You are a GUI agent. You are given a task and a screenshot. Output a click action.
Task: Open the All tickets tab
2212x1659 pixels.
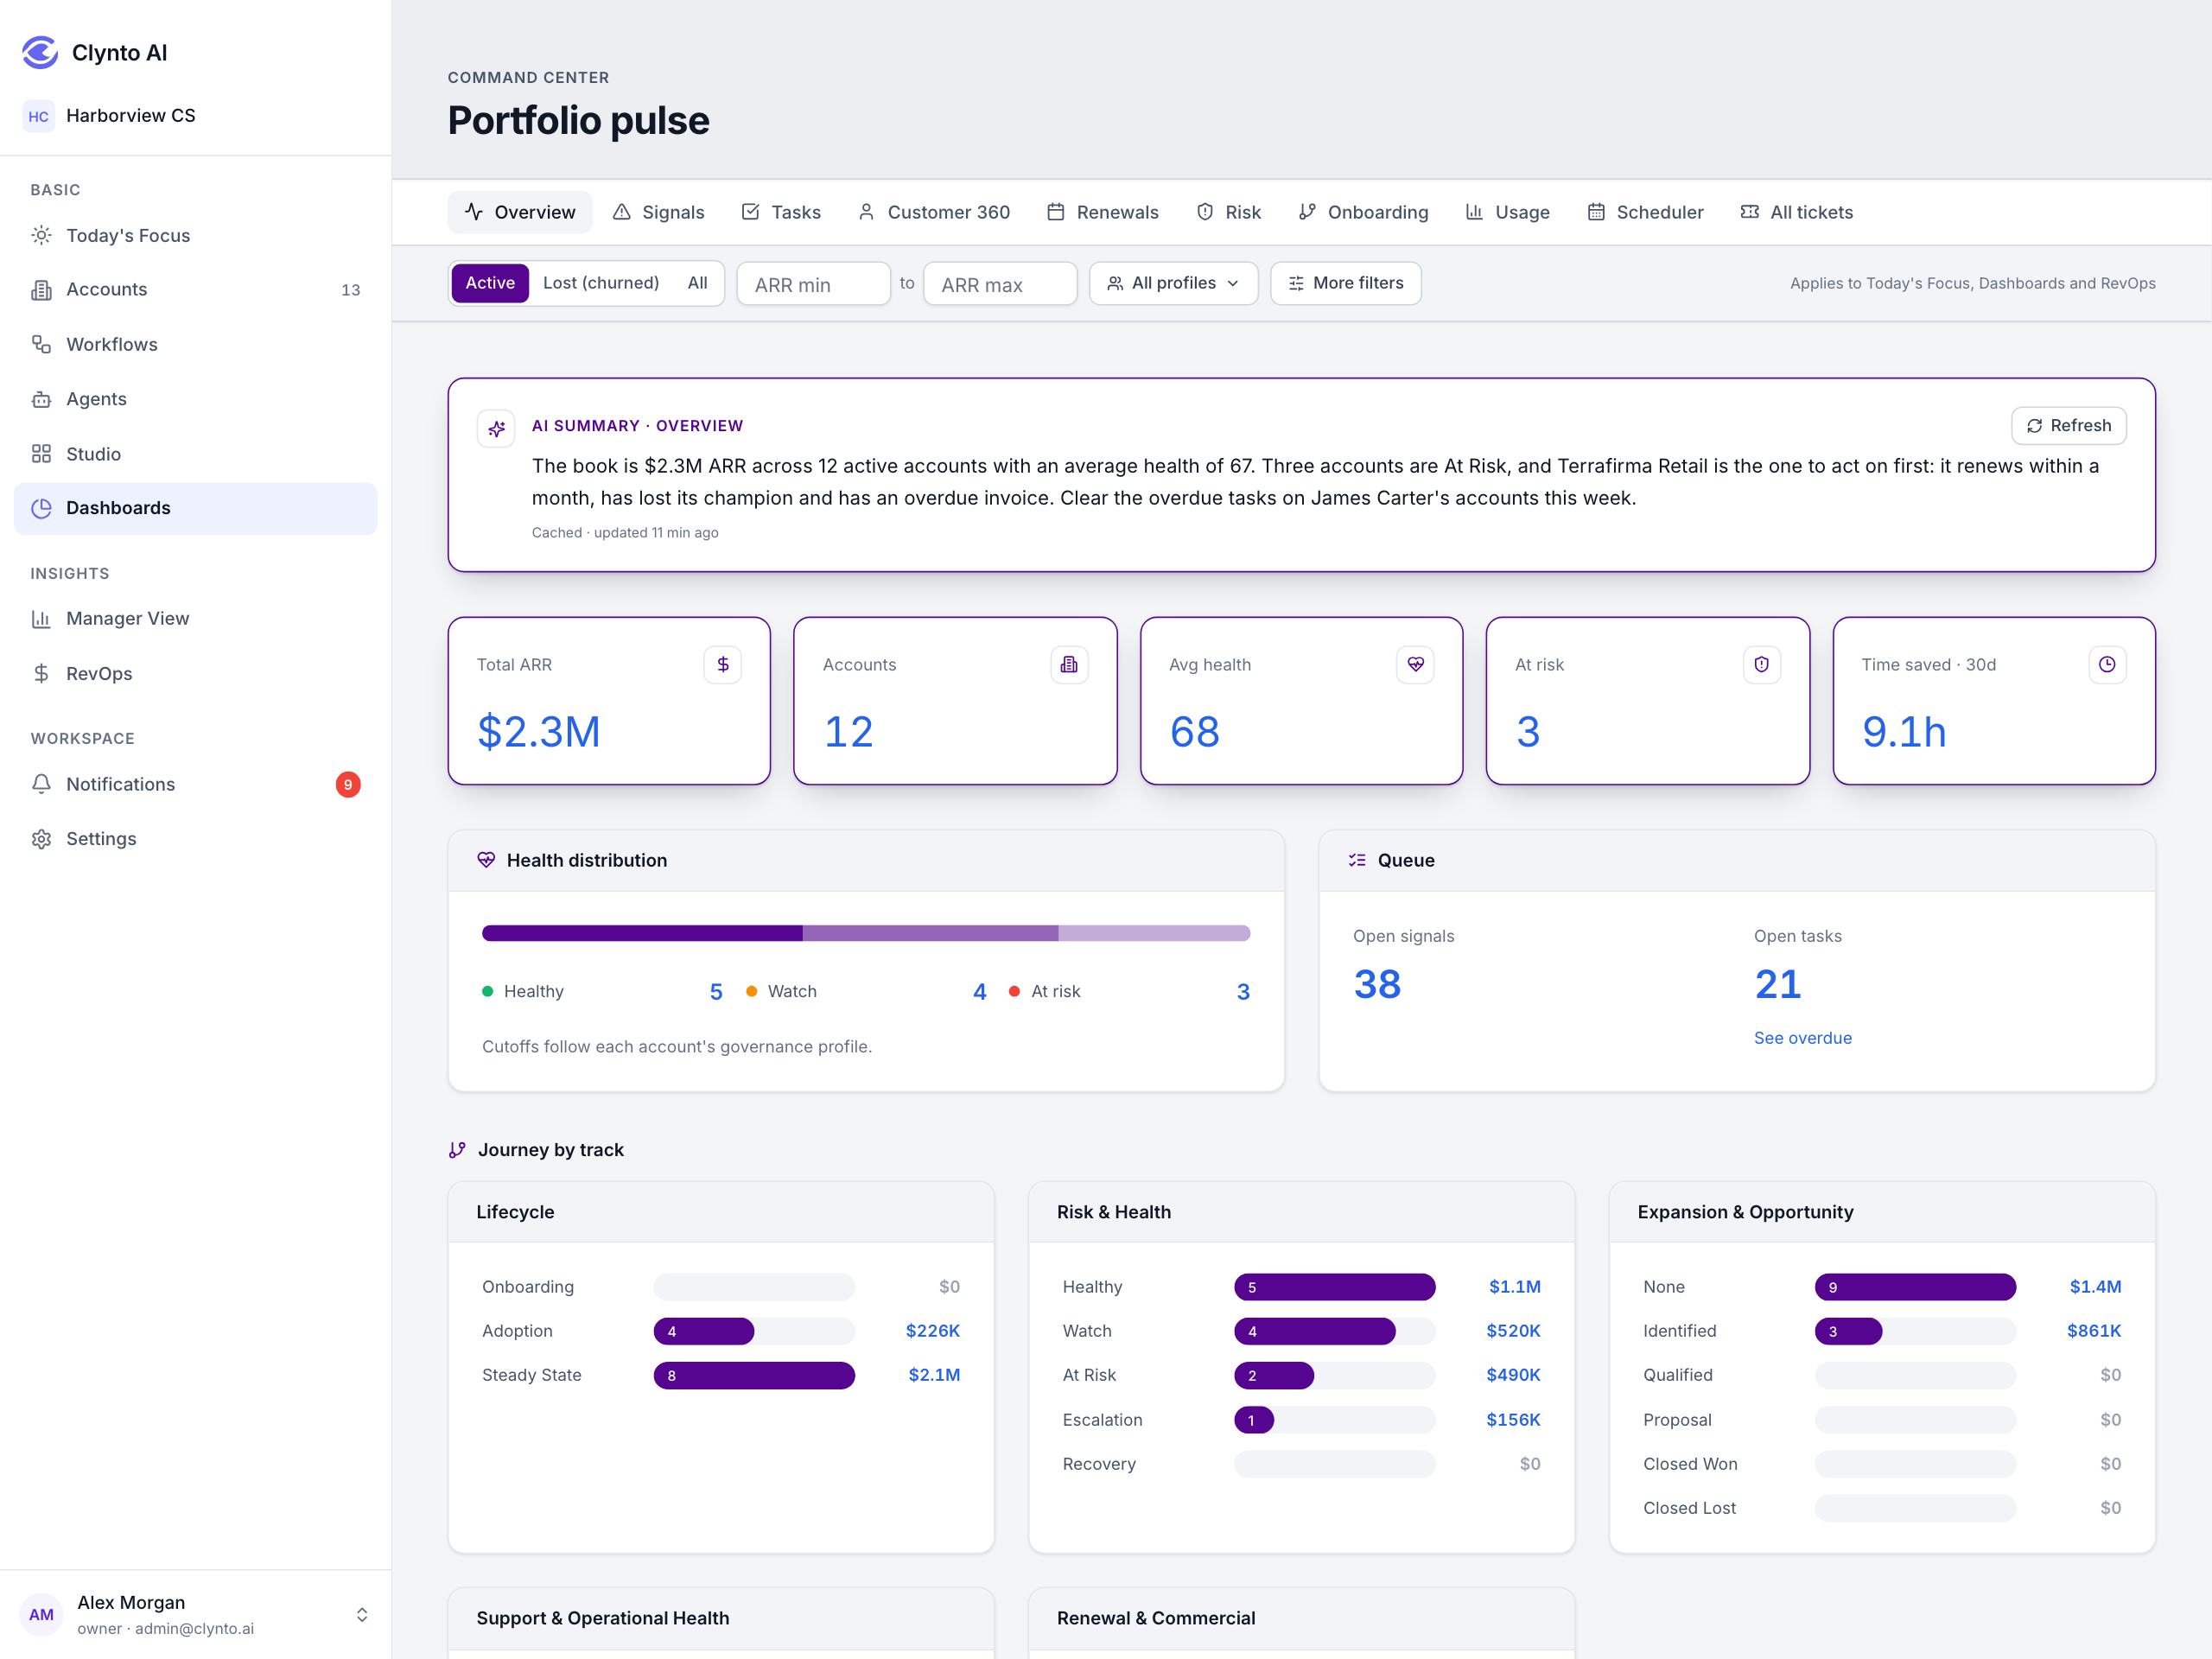click(x=1797, y=212)
